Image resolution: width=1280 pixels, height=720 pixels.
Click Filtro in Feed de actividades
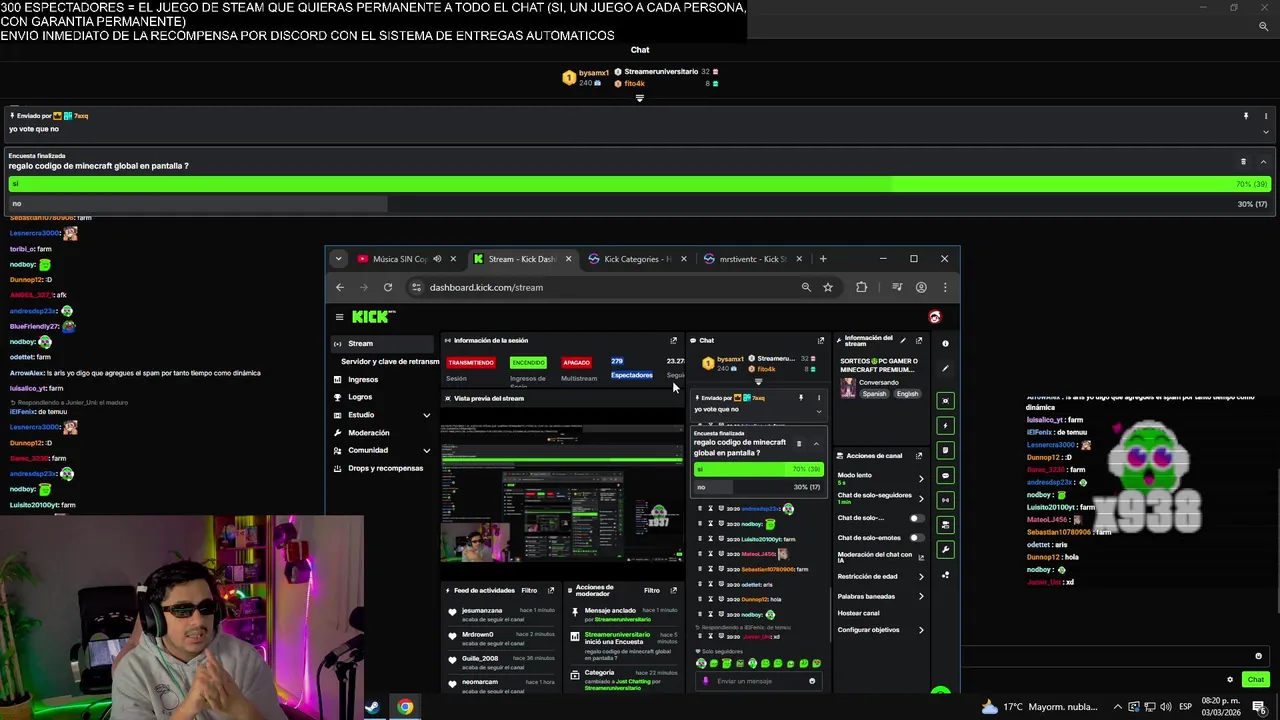529,590
